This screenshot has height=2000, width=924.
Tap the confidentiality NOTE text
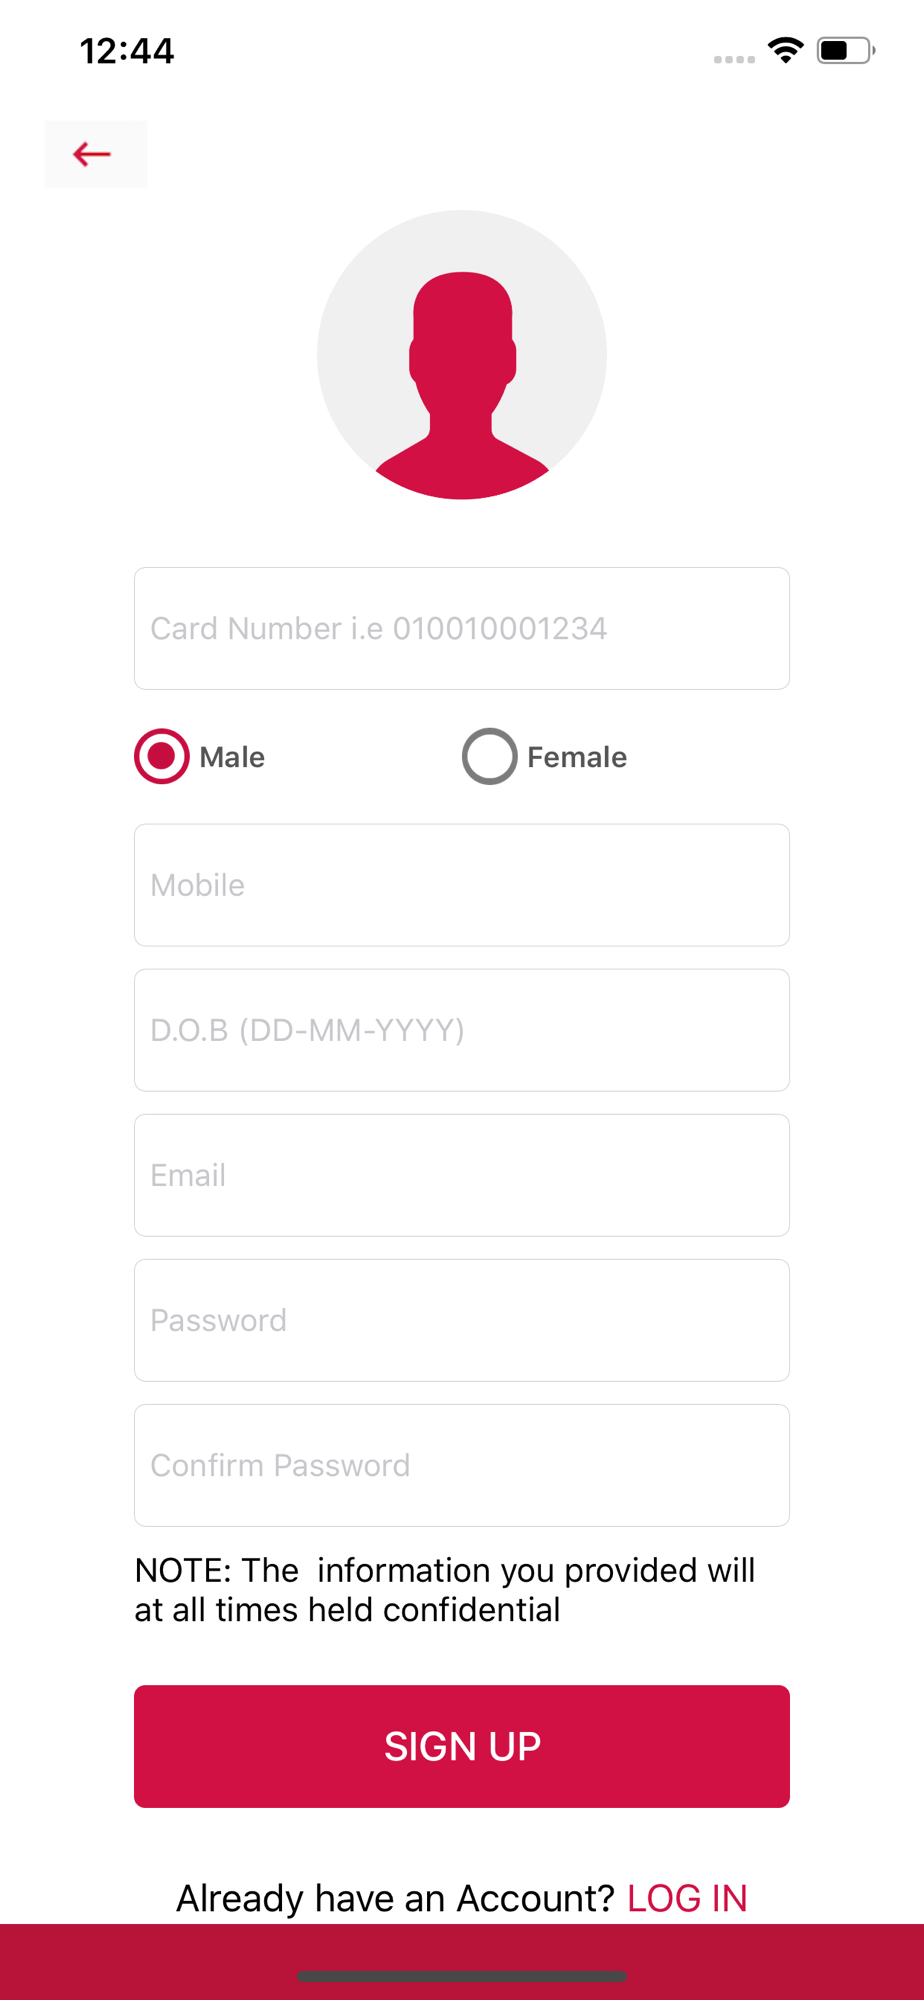(445, 1590)
